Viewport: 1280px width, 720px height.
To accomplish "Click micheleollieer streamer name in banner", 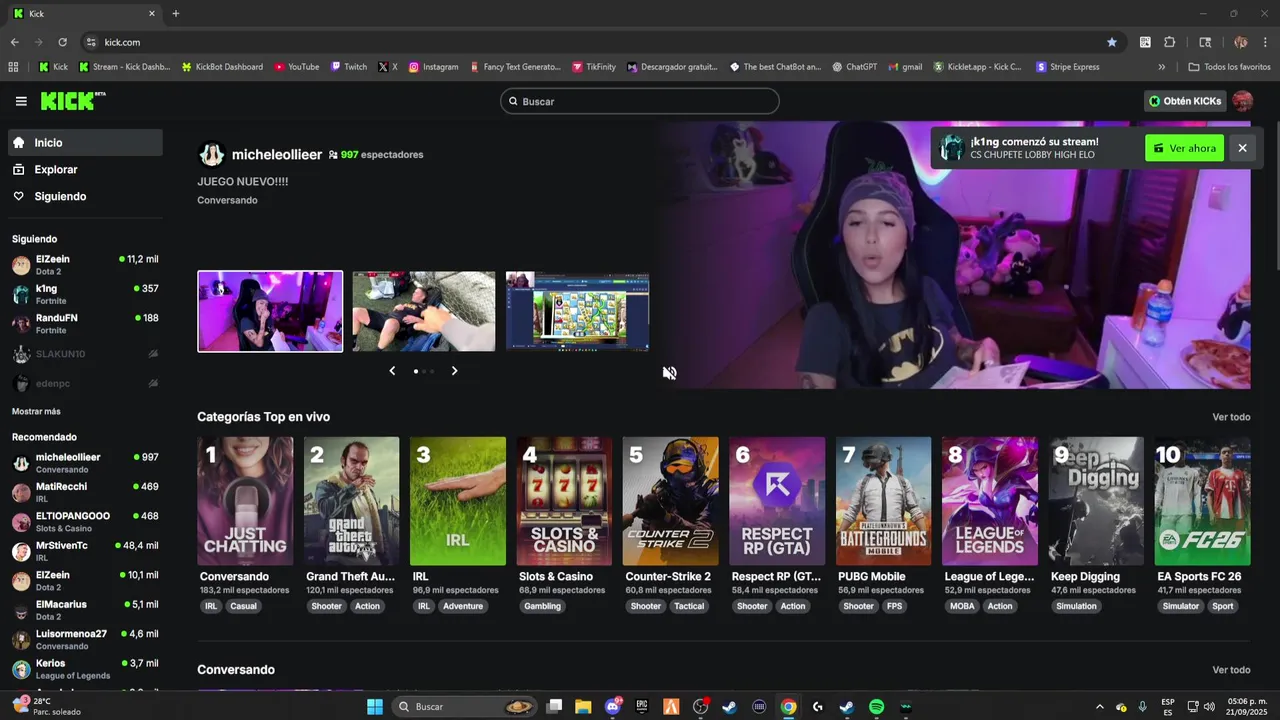I will coord(277,154).
